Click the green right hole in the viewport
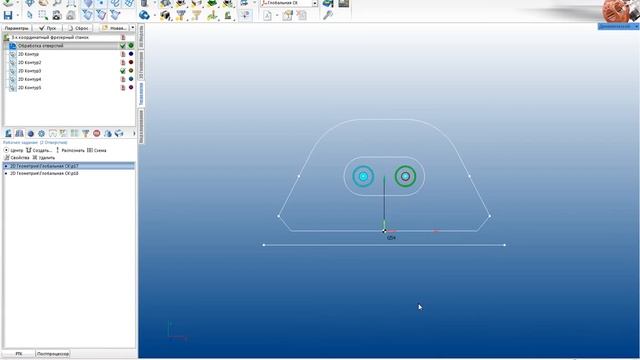 click(405, 176)
